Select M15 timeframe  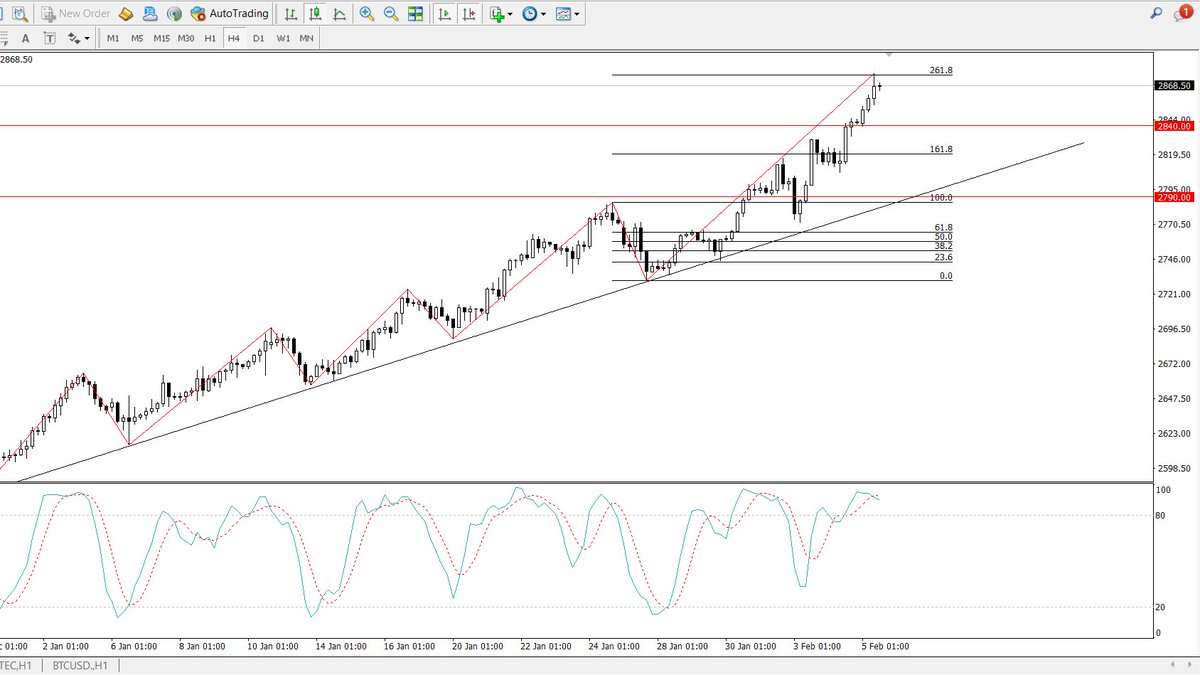pyautogui.click(x=161, y=38)
